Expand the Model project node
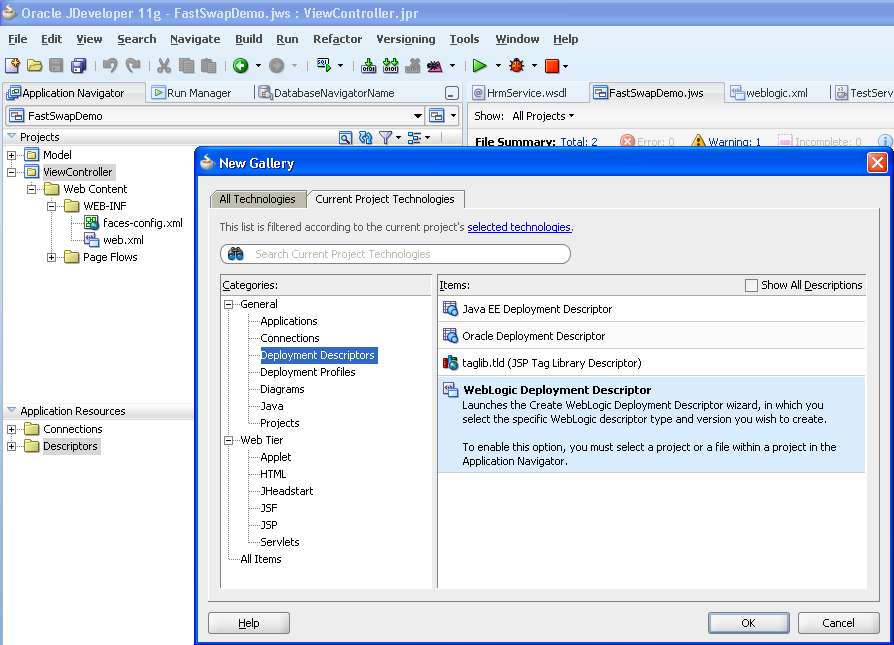Screen dimensions: 894x645 click(12, 155)
